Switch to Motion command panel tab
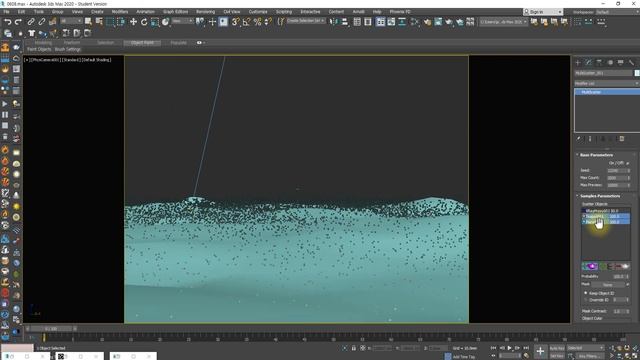The image size is (640, 360). click(x=610, y=62)
